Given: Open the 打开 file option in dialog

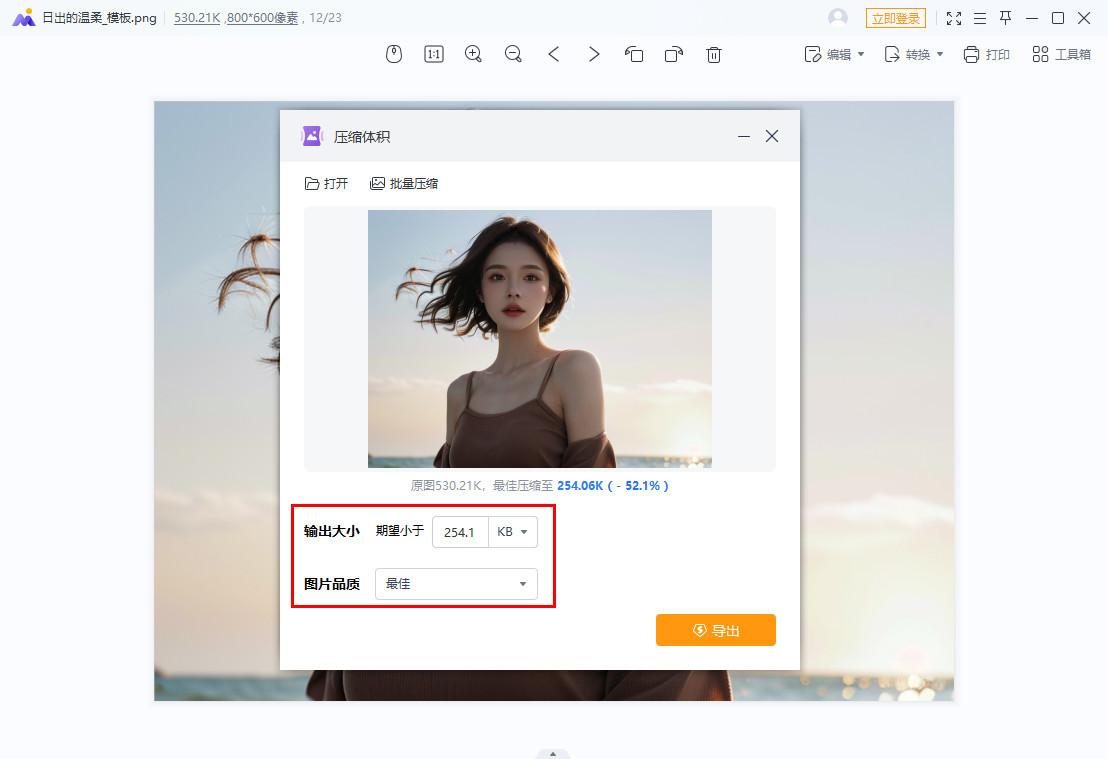Looking at the screenshot, I should click(x=327, y=183).
